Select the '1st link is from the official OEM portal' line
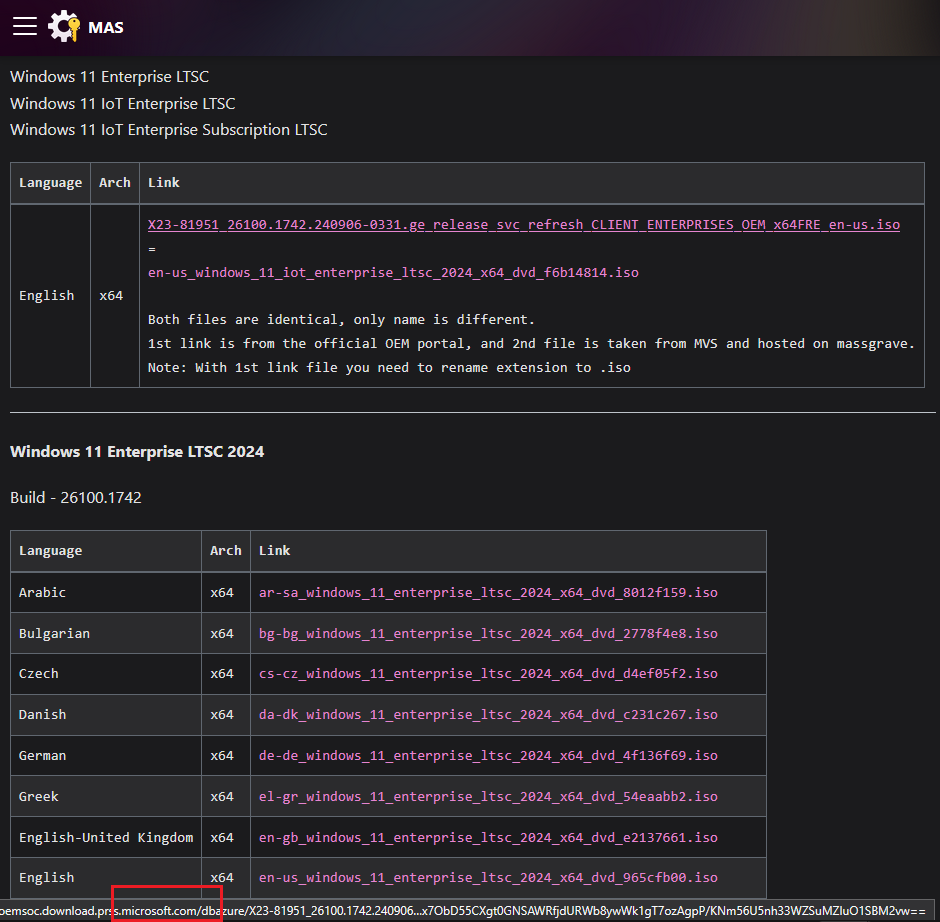The image size is (940, 922). 531,344
